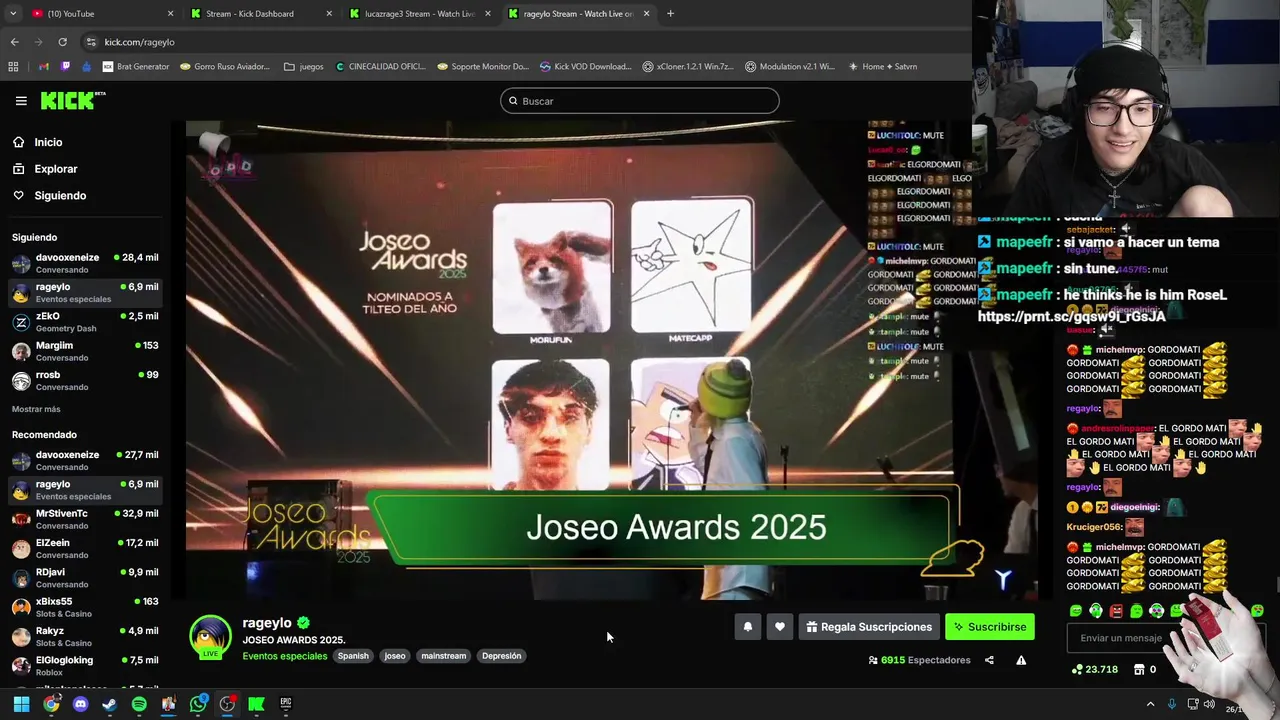Click the green Suscribirse button
The height and width of the screenshot is (720, 1280).
[990, 627]
